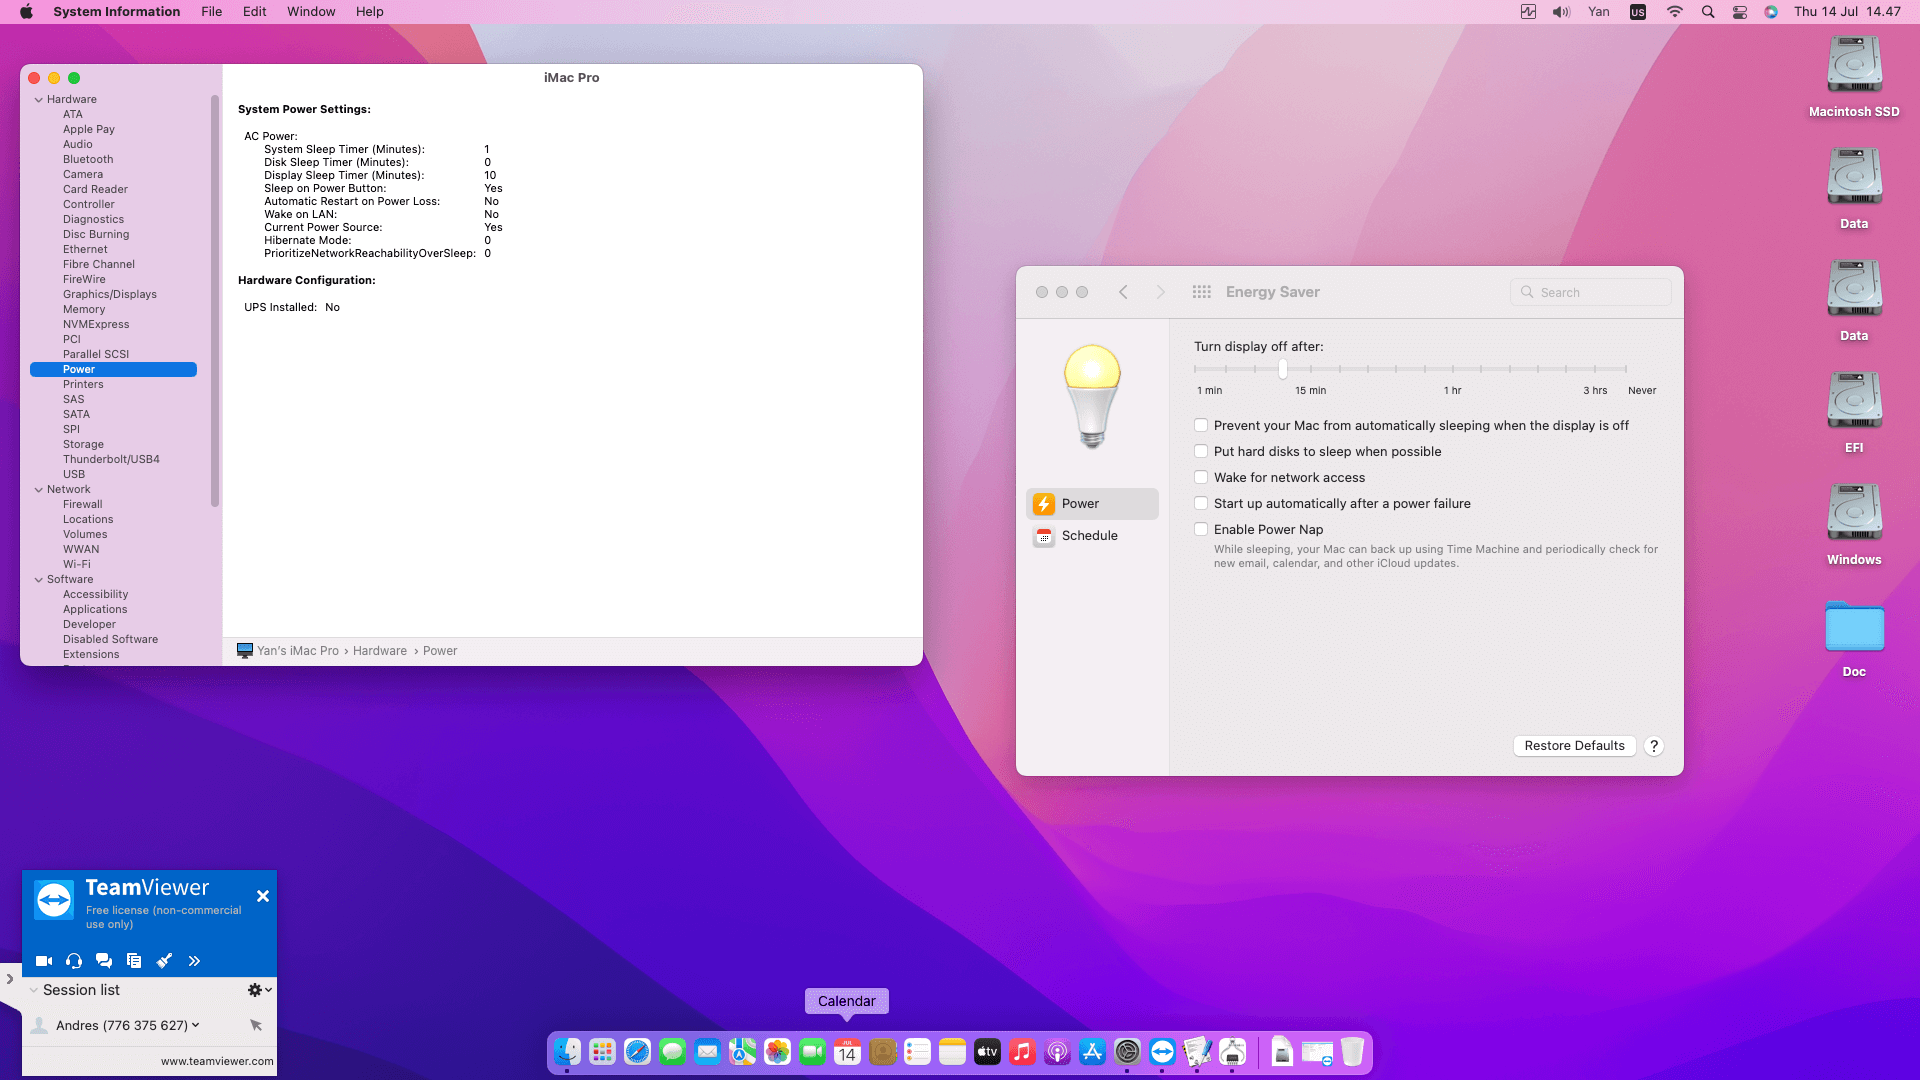This screenshot has width=1920, height=1080.
Task: Click the System Information sidebar scrollbar
Action: (x=215, y=300)
